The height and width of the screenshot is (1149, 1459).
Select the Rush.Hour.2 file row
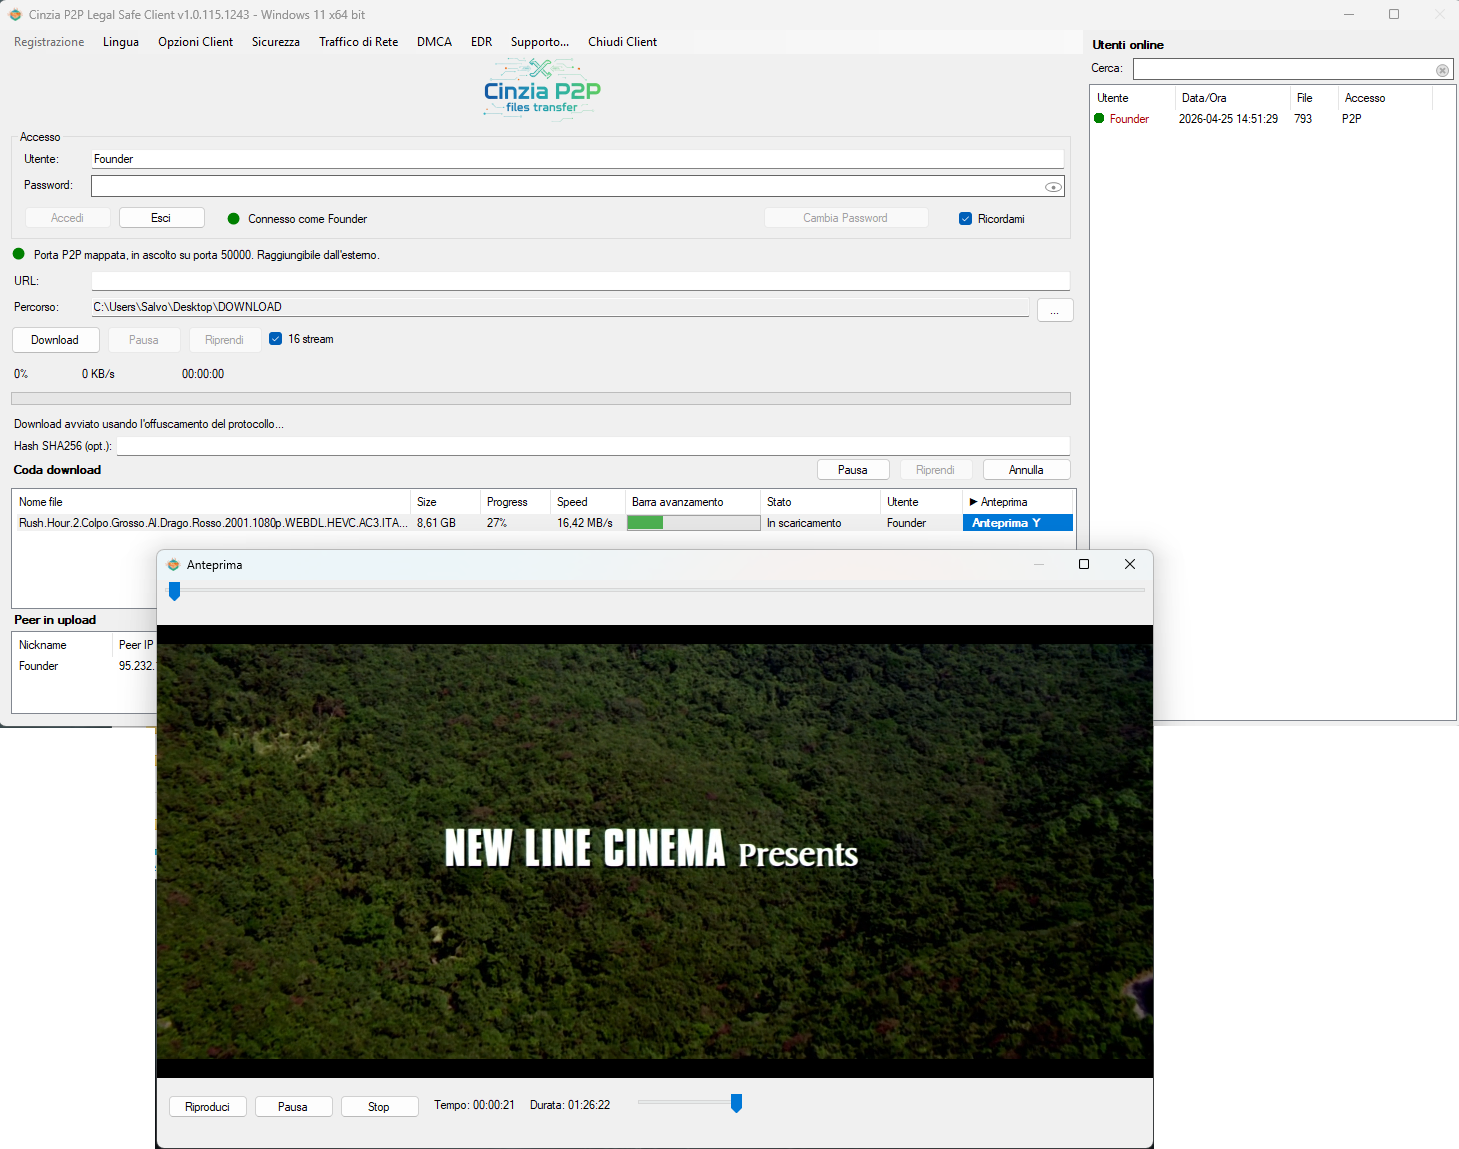pos(542,523)
